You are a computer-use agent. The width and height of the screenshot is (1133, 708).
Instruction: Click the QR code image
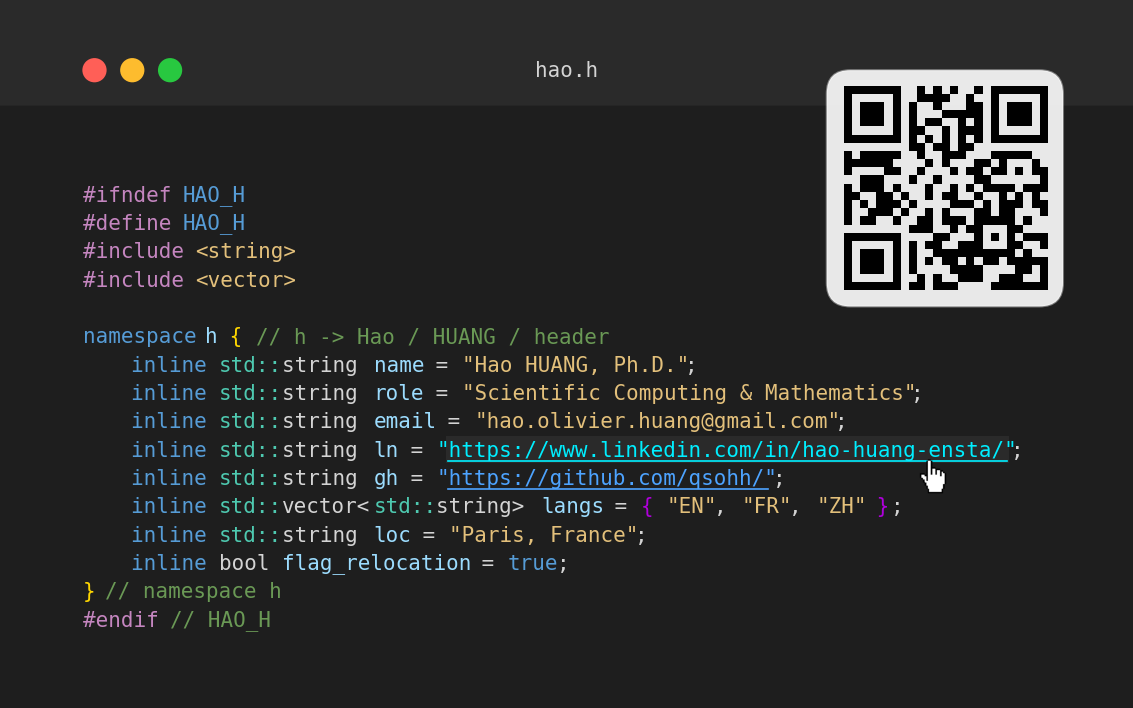click(x=944, y=188)
